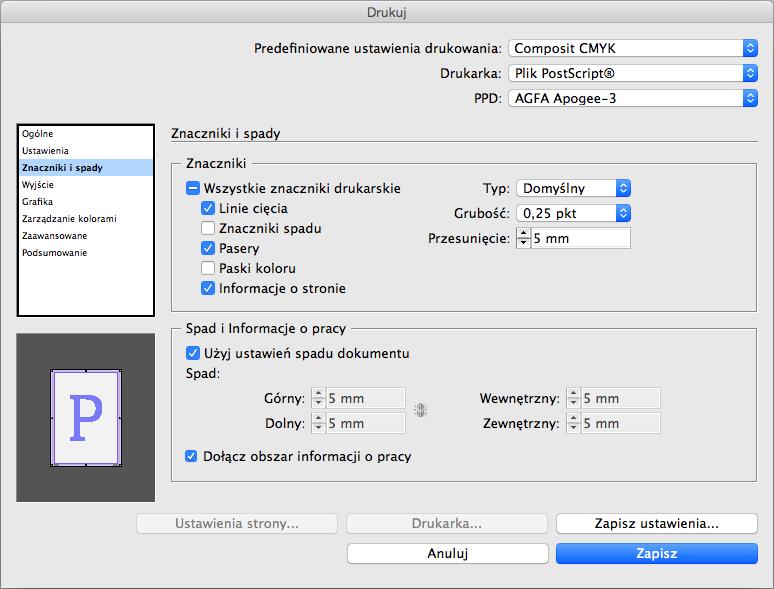The height and width of the screenshot is (589, 774).
Task: Select Ogólne in the category list
Action: tap(85, 134)
